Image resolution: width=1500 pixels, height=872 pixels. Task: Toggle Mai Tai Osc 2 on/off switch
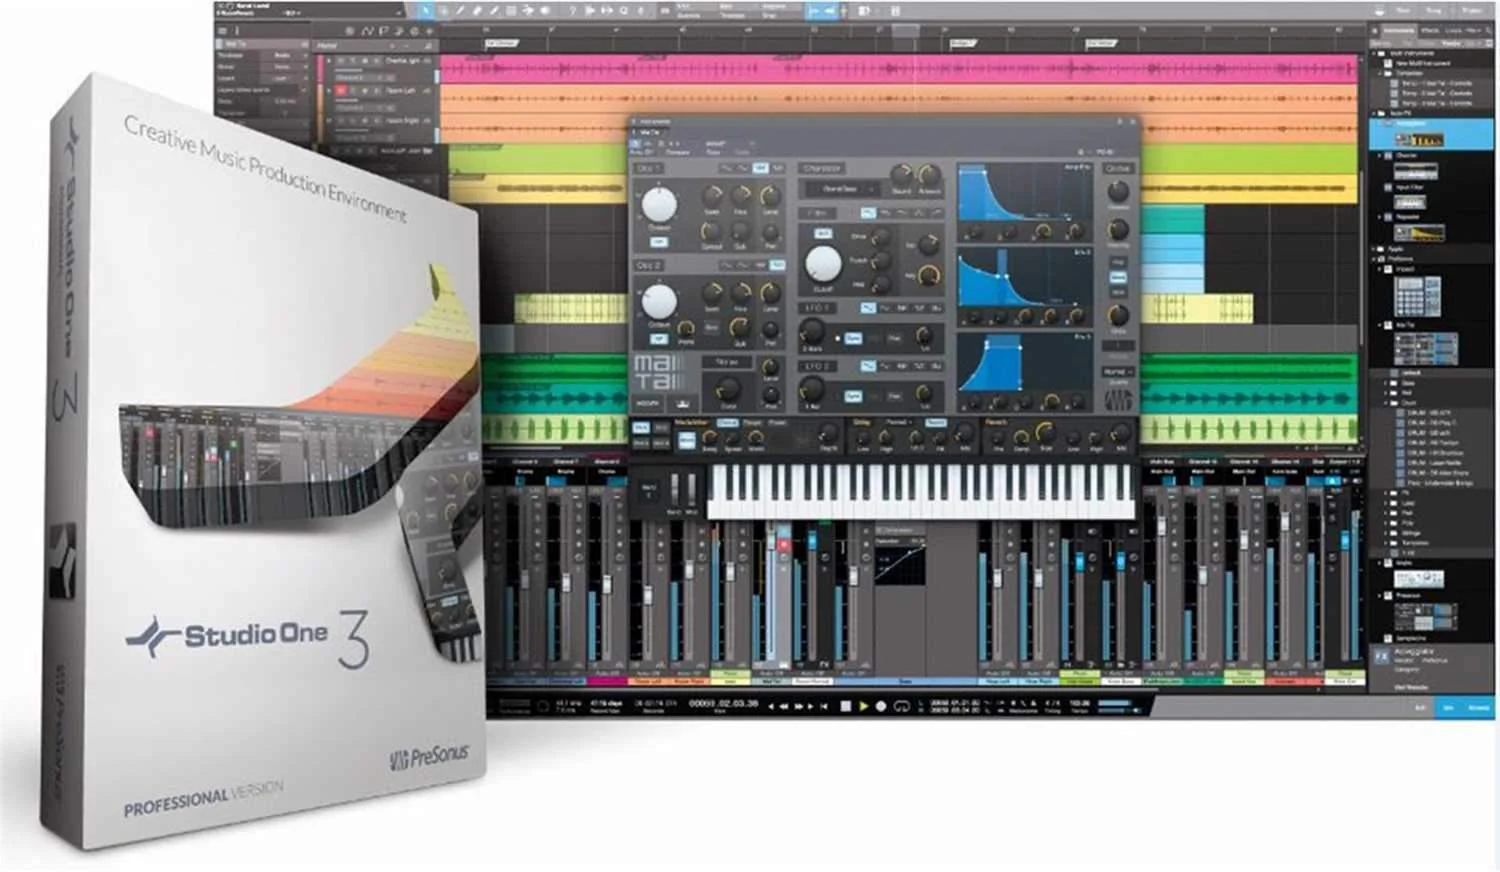pyautogui.click(x=659, y=339)
